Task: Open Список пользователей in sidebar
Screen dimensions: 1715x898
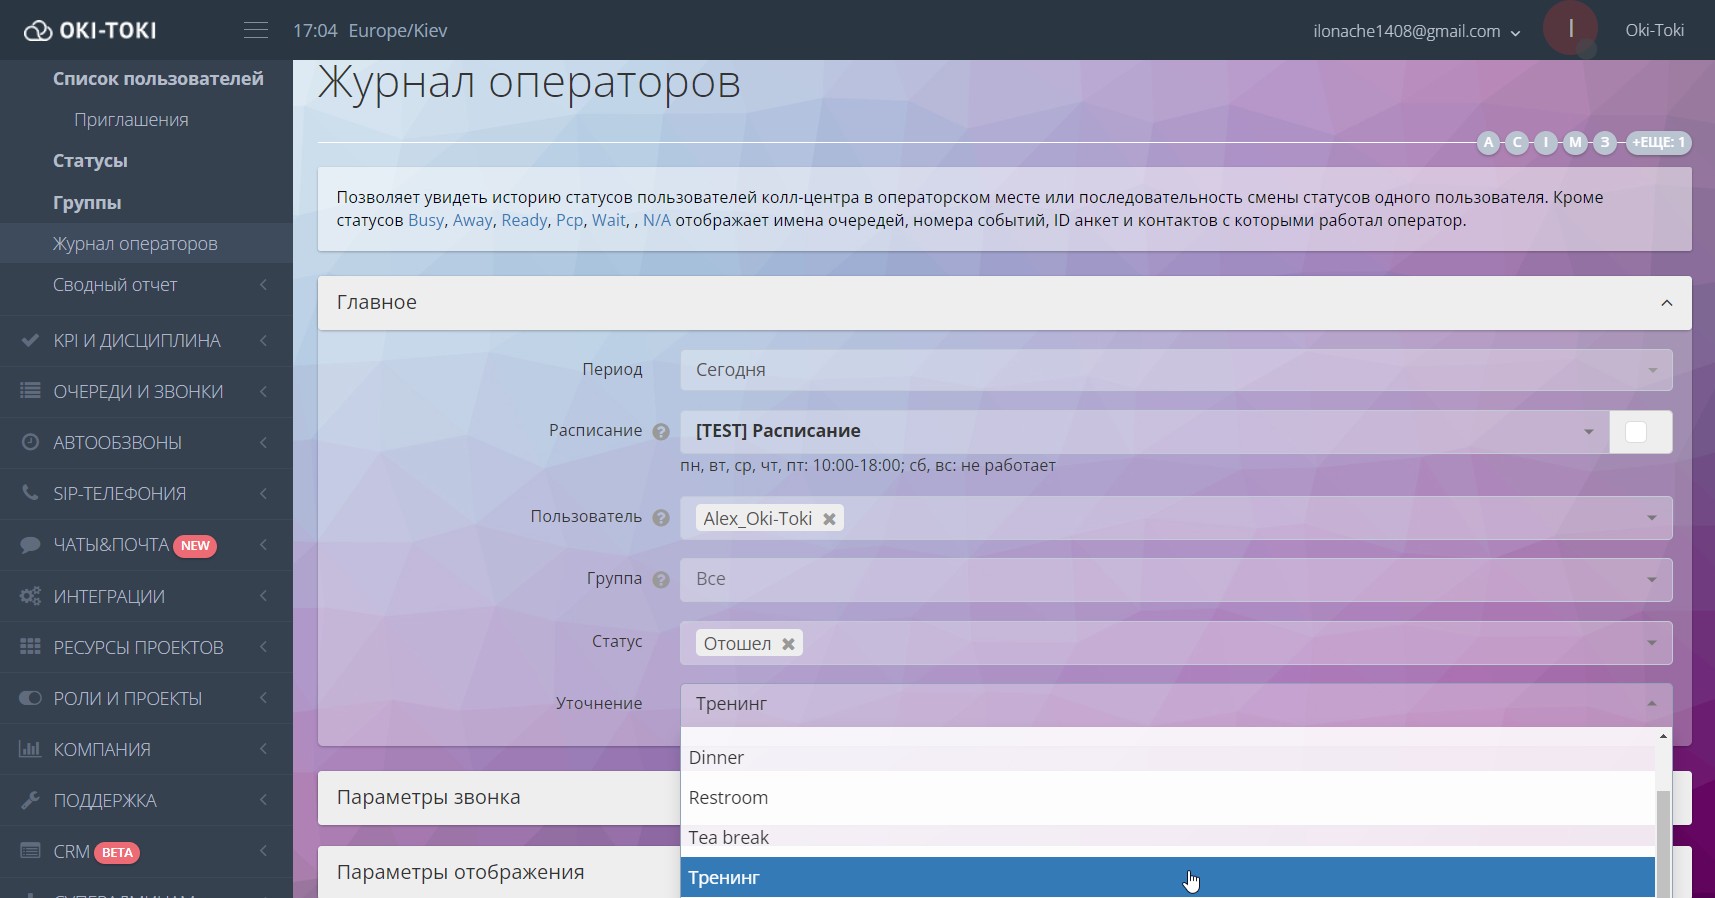Action: coord(158,79)
